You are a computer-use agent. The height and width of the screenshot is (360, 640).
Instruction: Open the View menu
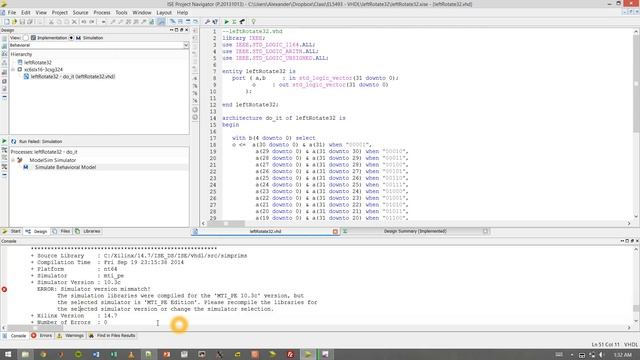tap(41, 13)
